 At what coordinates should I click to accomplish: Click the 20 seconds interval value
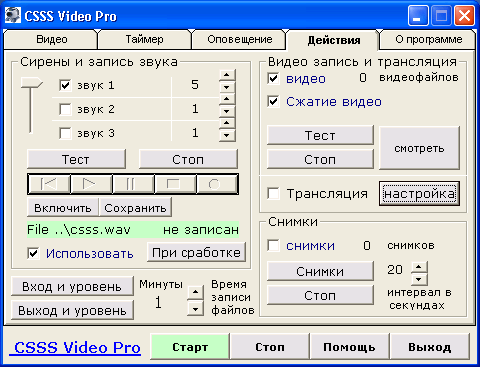coord(395,269)
